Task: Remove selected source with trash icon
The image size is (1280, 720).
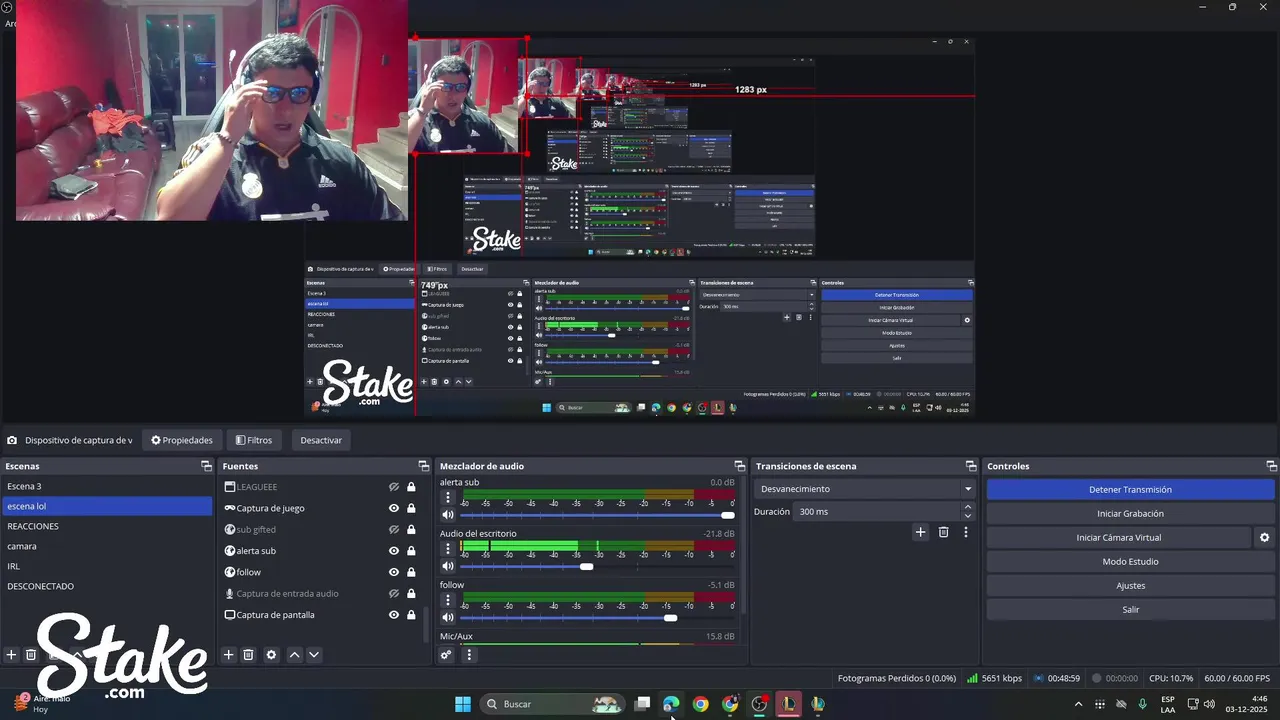Action: (249, 655)
